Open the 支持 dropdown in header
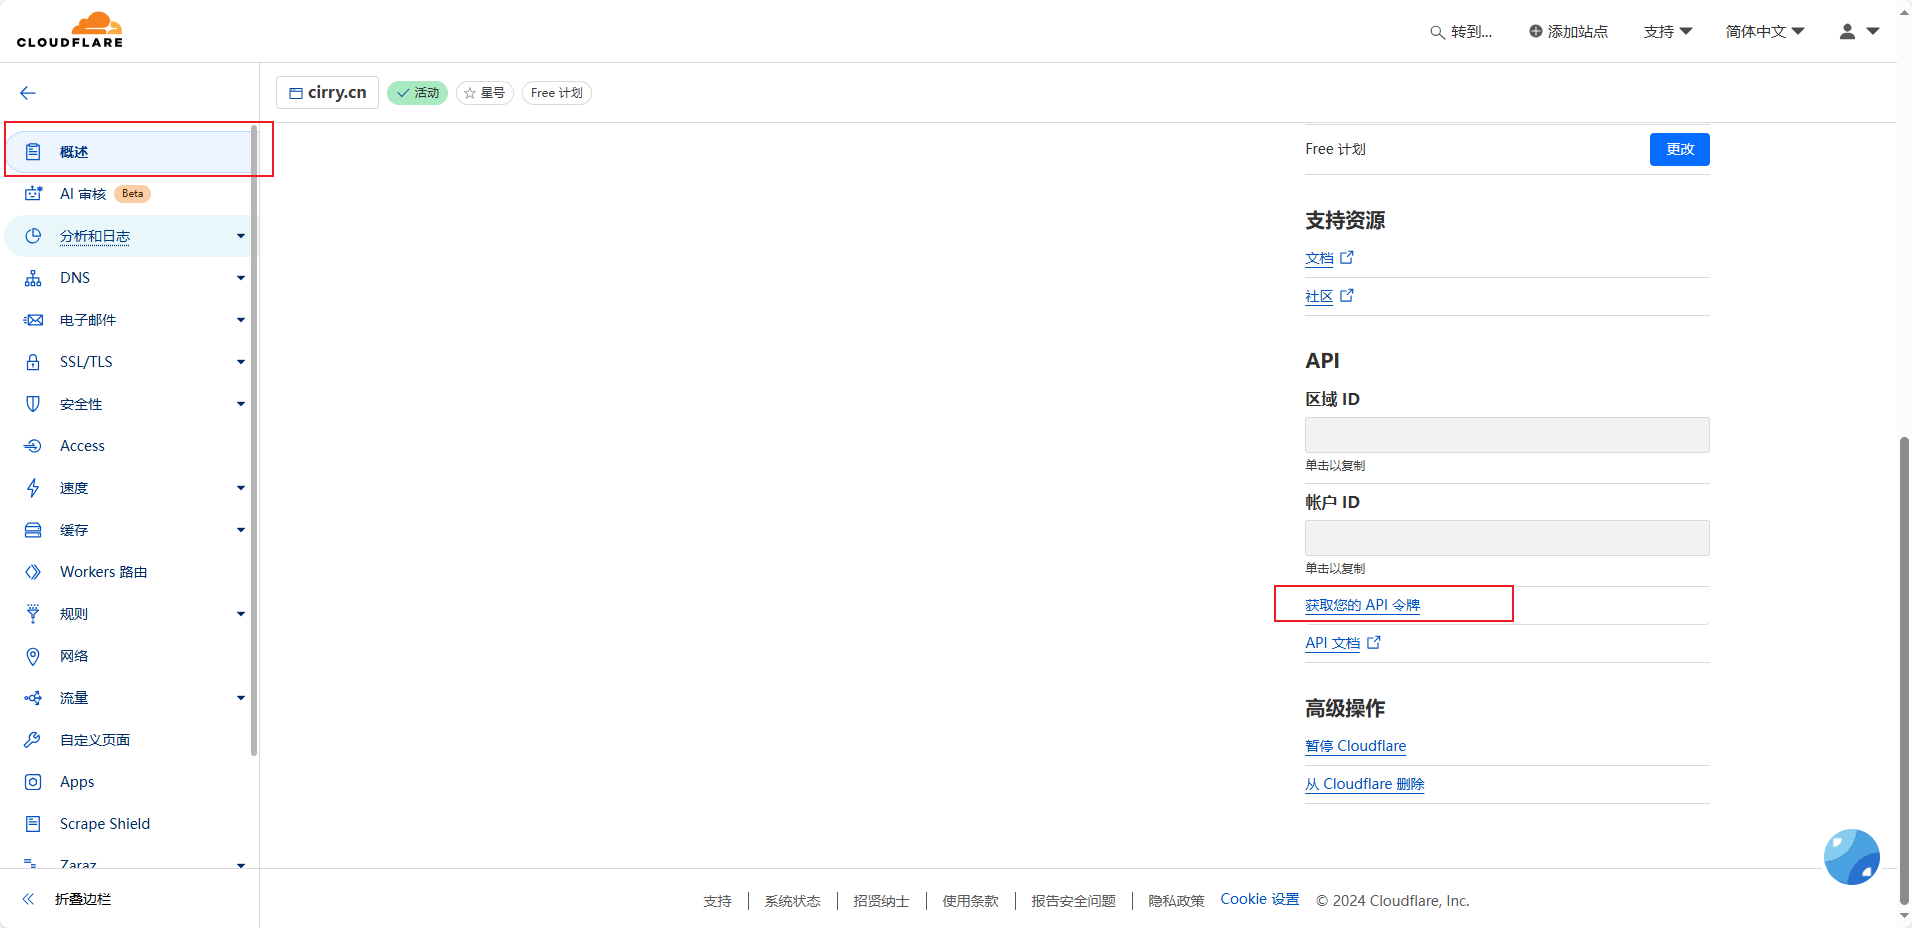1912x928 pixels. pyautogui.click(x=1667, y=32)
